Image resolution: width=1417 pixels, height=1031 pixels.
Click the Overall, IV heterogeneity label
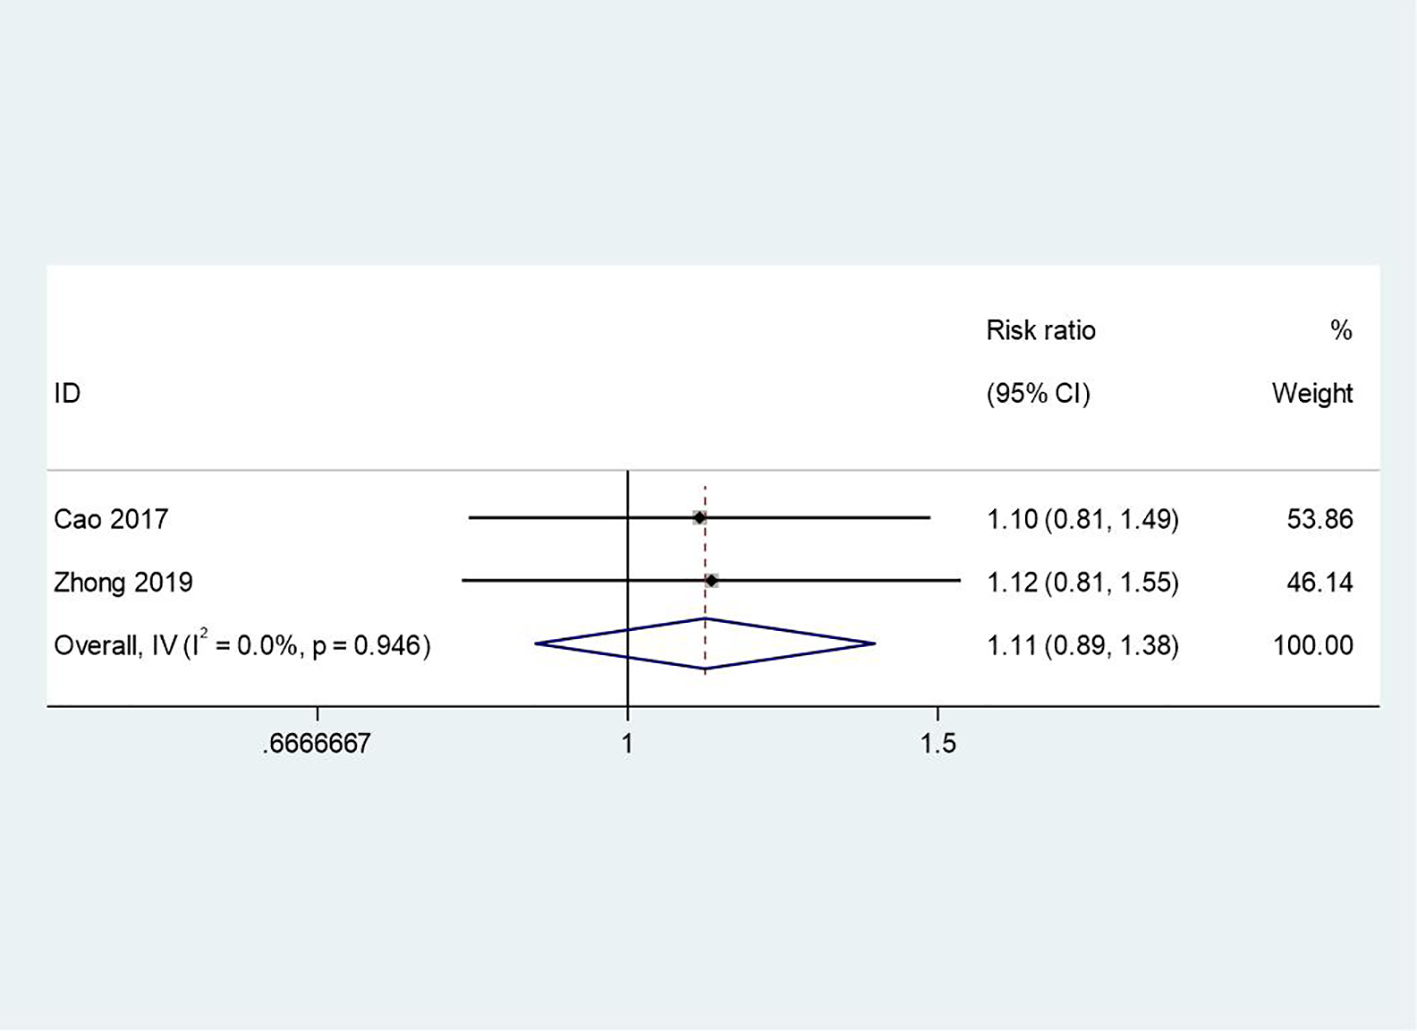coord(242,645)
